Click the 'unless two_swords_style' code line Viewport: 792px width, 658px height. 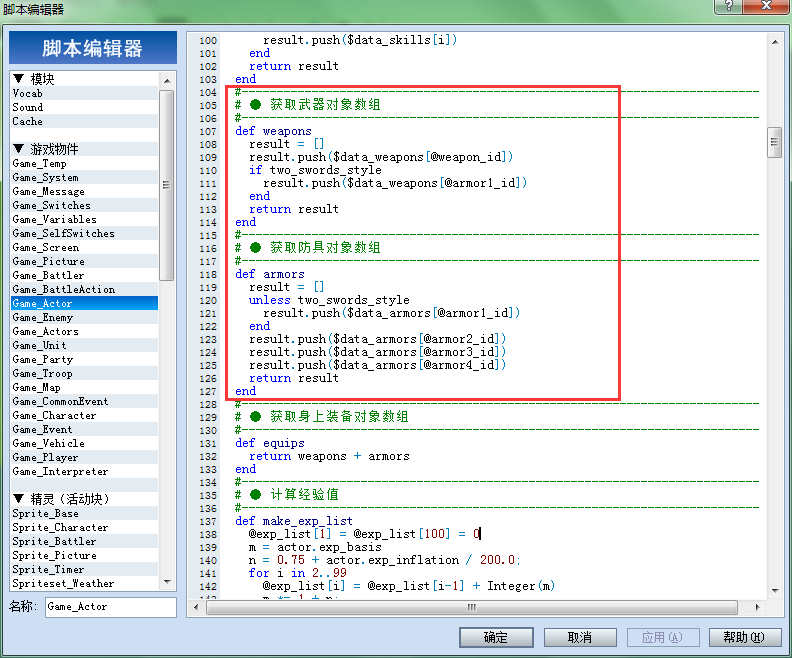329,300
